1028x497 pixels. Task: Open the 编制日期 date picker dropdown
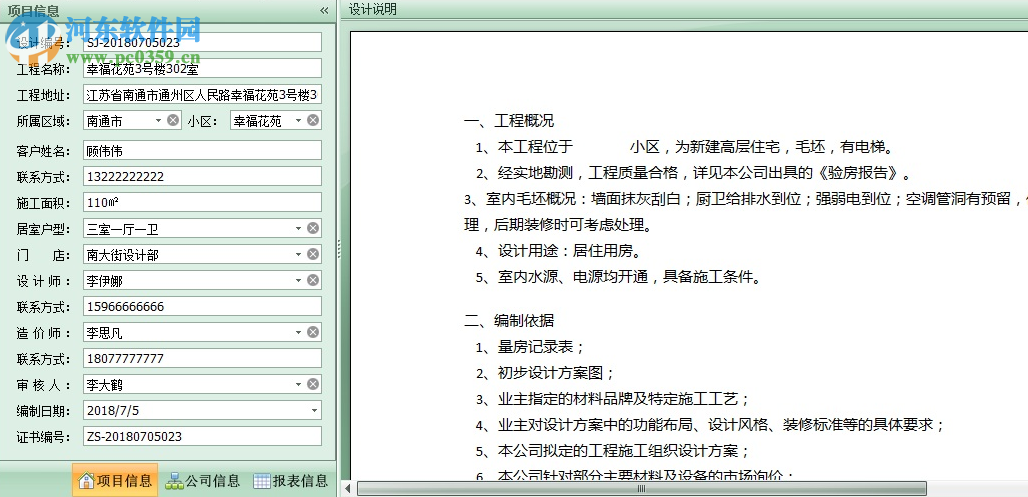[313, 411]
